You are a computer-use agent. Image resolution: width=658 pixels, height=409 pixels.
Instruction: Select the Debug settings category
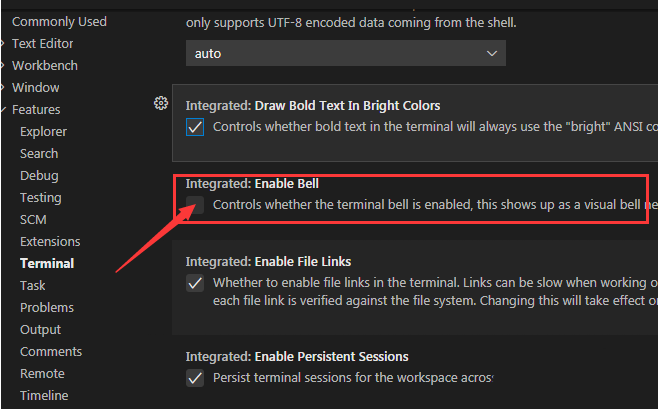[x=39, y=175]
